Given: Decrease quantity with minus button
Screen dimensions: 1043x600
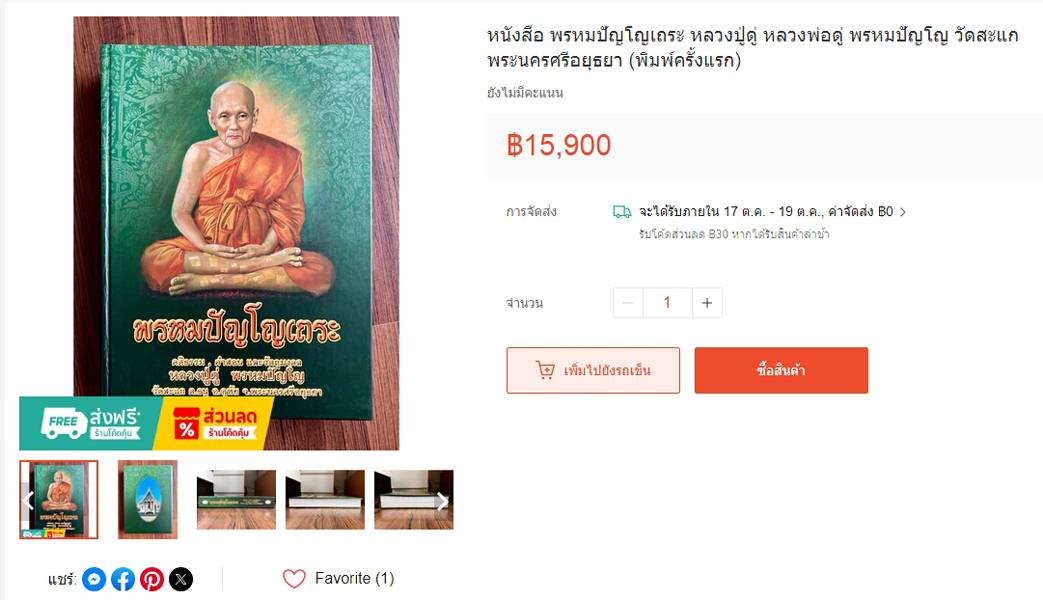Looking at the screenshot, I should click(627, 303).
